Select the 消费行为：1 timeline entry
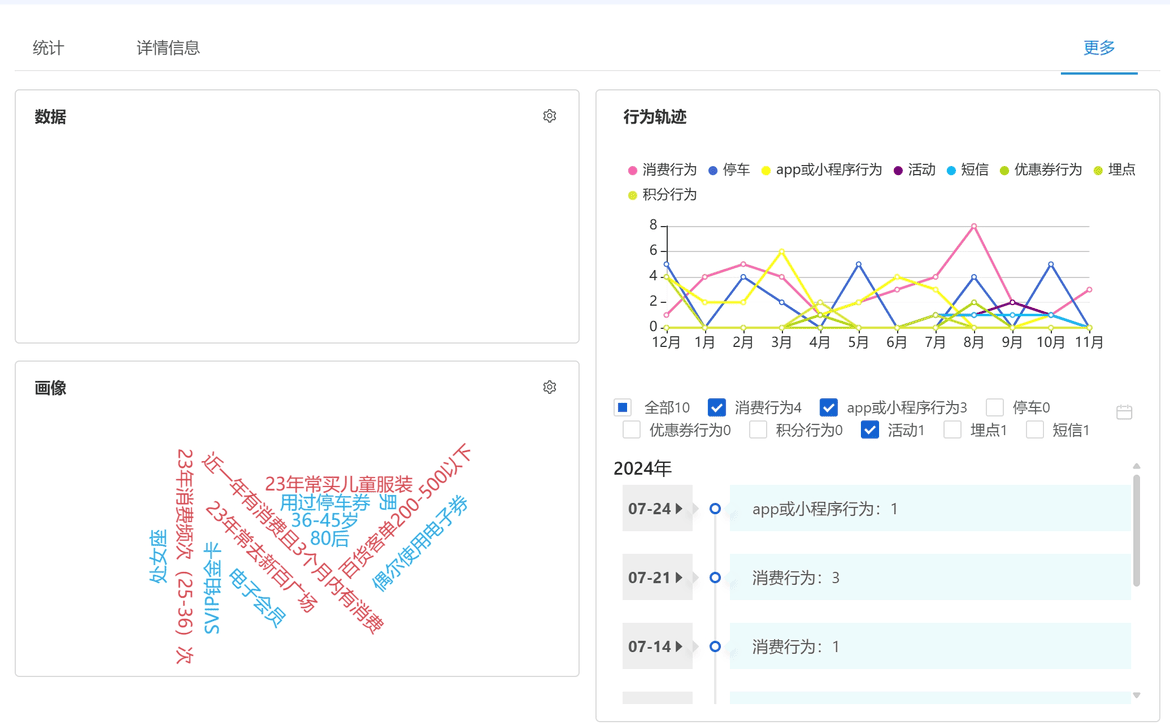Image resolution: width=1170 pixels, height=725 pixels. (930, 647)
